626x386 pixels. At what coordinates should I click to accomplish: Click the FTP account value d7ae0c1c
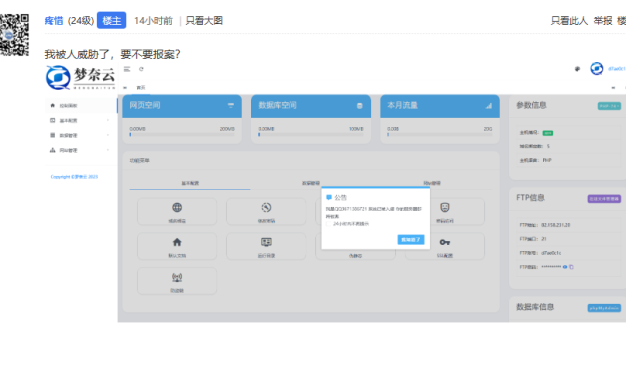[x=551, y=253]
